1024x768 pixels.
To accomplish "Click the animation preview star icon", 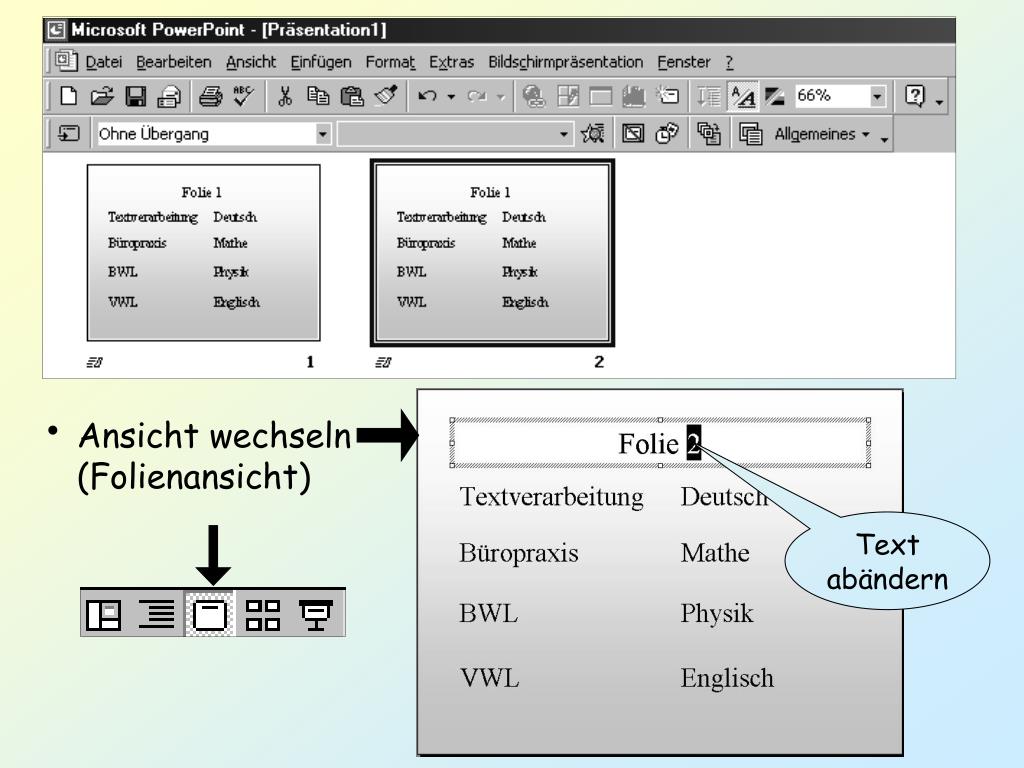I will click(592, 134).
